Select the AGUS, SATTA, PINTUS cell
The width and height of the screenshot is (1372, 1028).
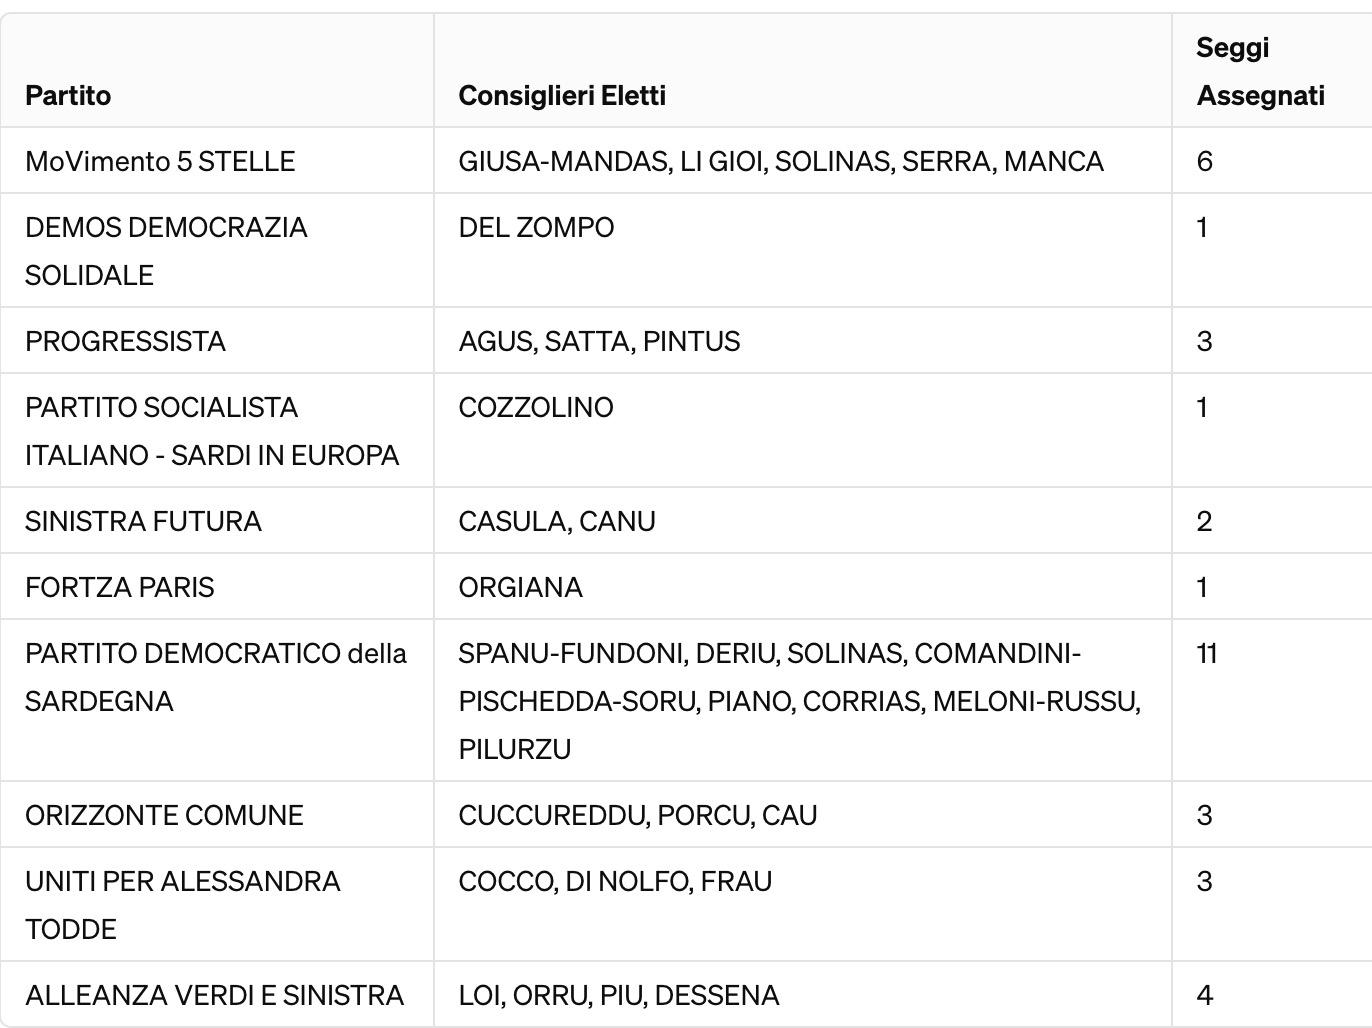click(x=599, y=342)
